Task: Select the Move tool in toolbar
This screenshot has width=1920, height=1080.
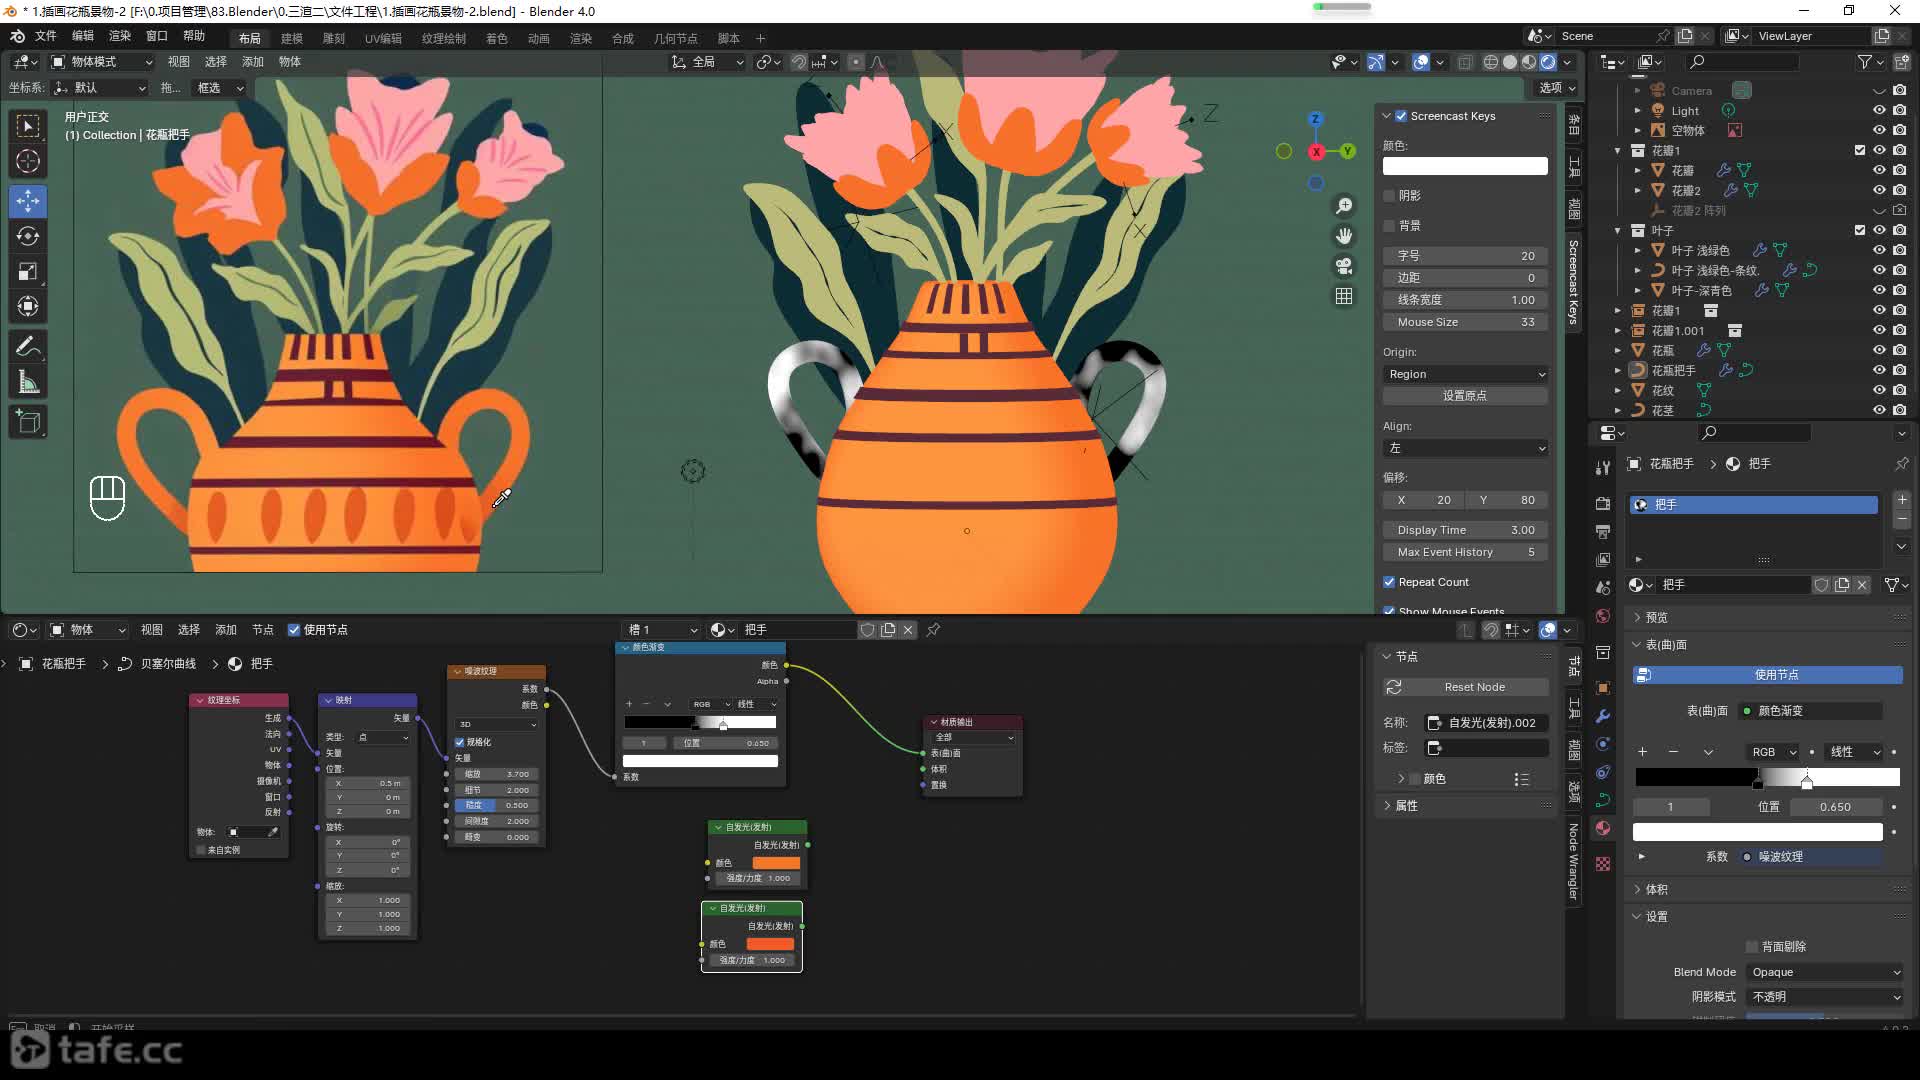Action: (29, 198)
